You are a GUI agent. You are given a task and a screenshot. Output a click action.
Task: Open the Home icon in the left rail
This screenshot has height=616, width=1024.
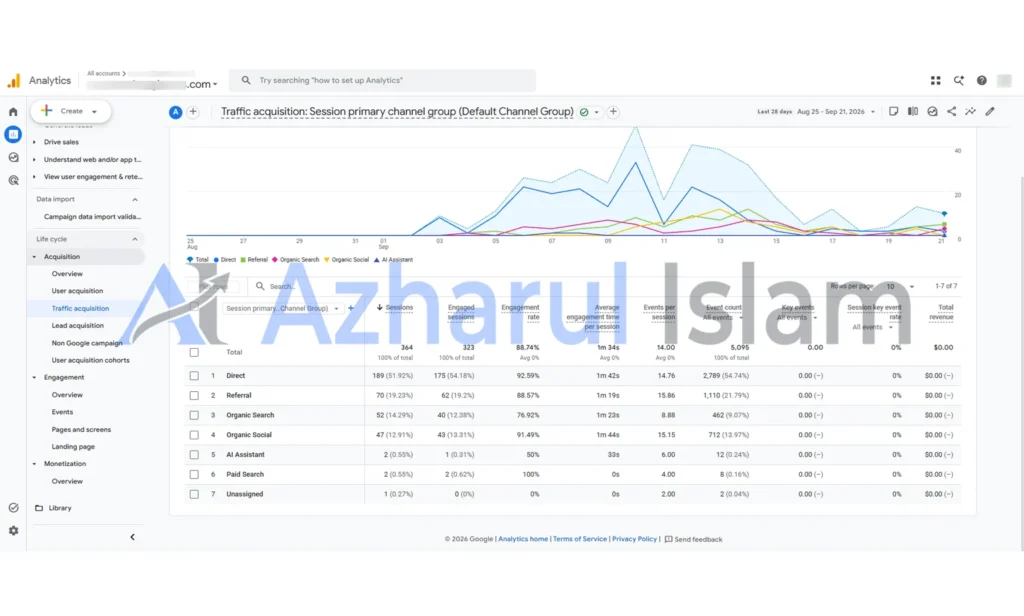13,112
